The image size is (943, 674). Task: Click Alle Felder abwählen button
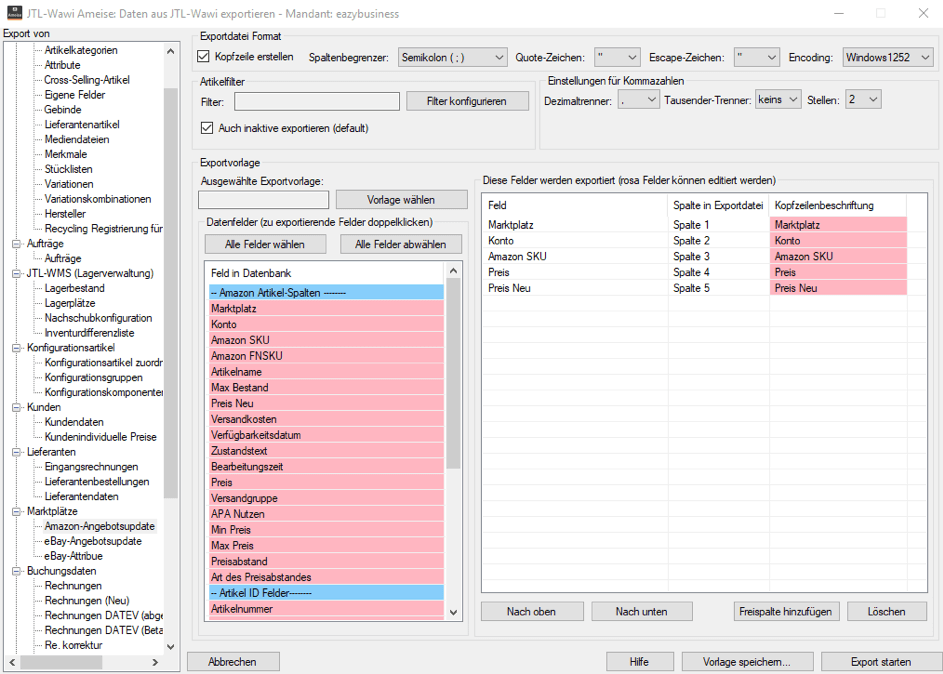401,244
